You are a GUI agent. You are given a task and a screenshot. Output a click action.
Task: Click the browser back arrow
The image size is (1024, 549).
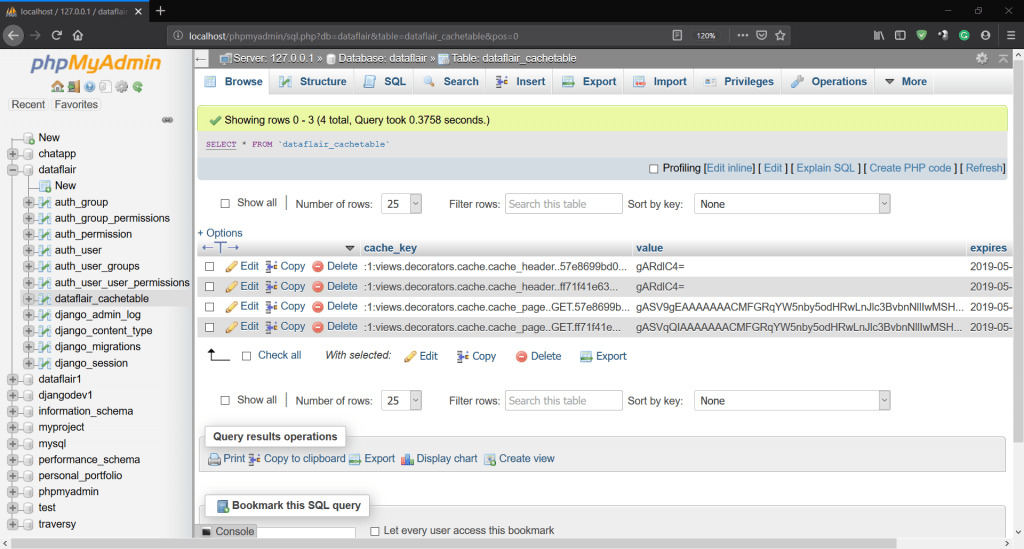pos(14,35)
